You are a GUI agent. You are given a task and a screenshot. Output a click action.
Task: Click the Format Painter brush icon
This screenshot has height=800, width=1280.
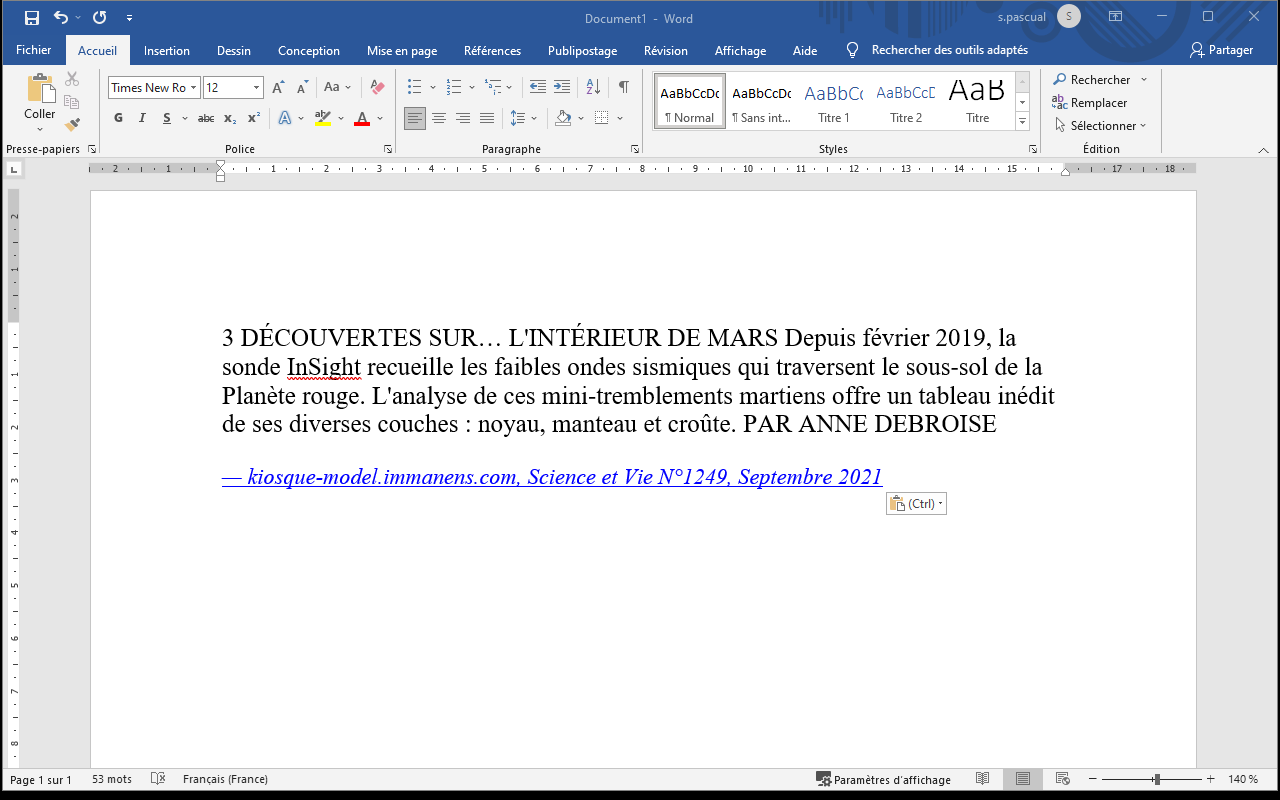click(x=72, y=125)
